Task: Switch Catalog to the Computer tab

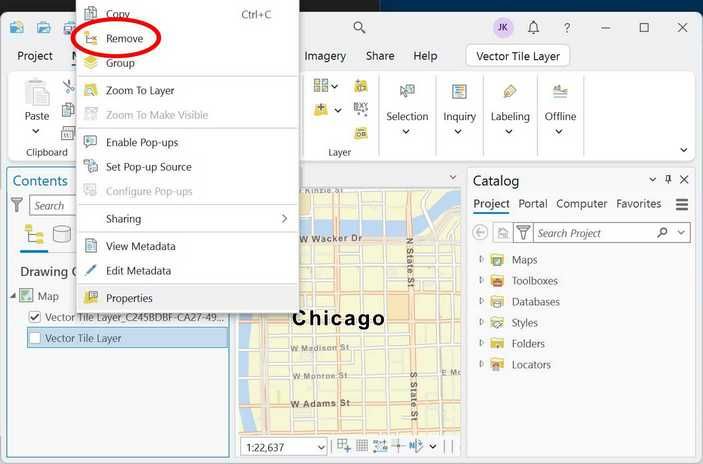Action: pos(581,204)
